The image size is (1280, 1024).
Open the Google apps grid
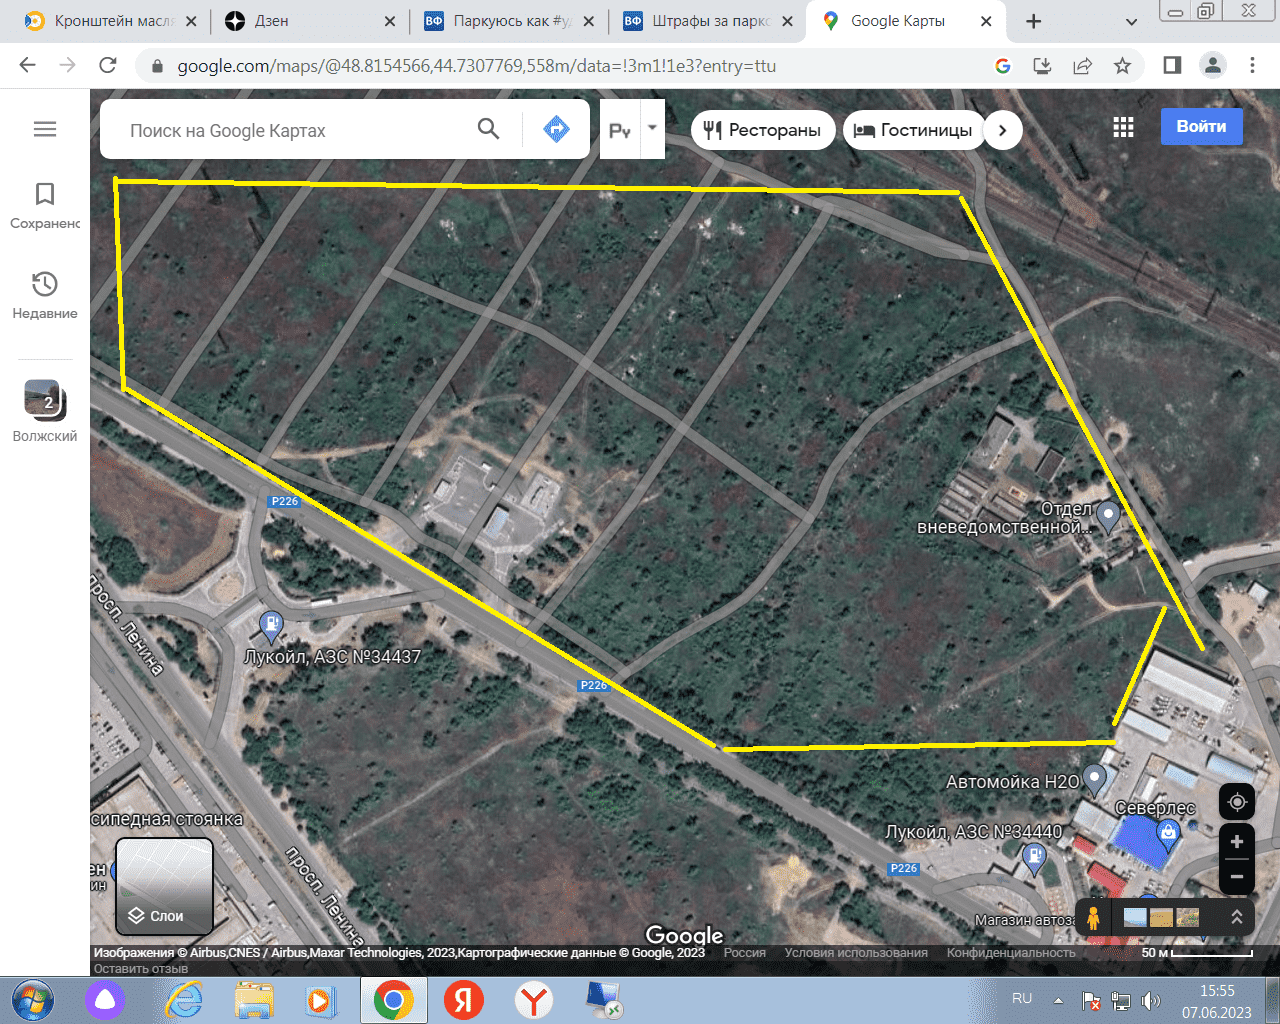[1123, 127]
